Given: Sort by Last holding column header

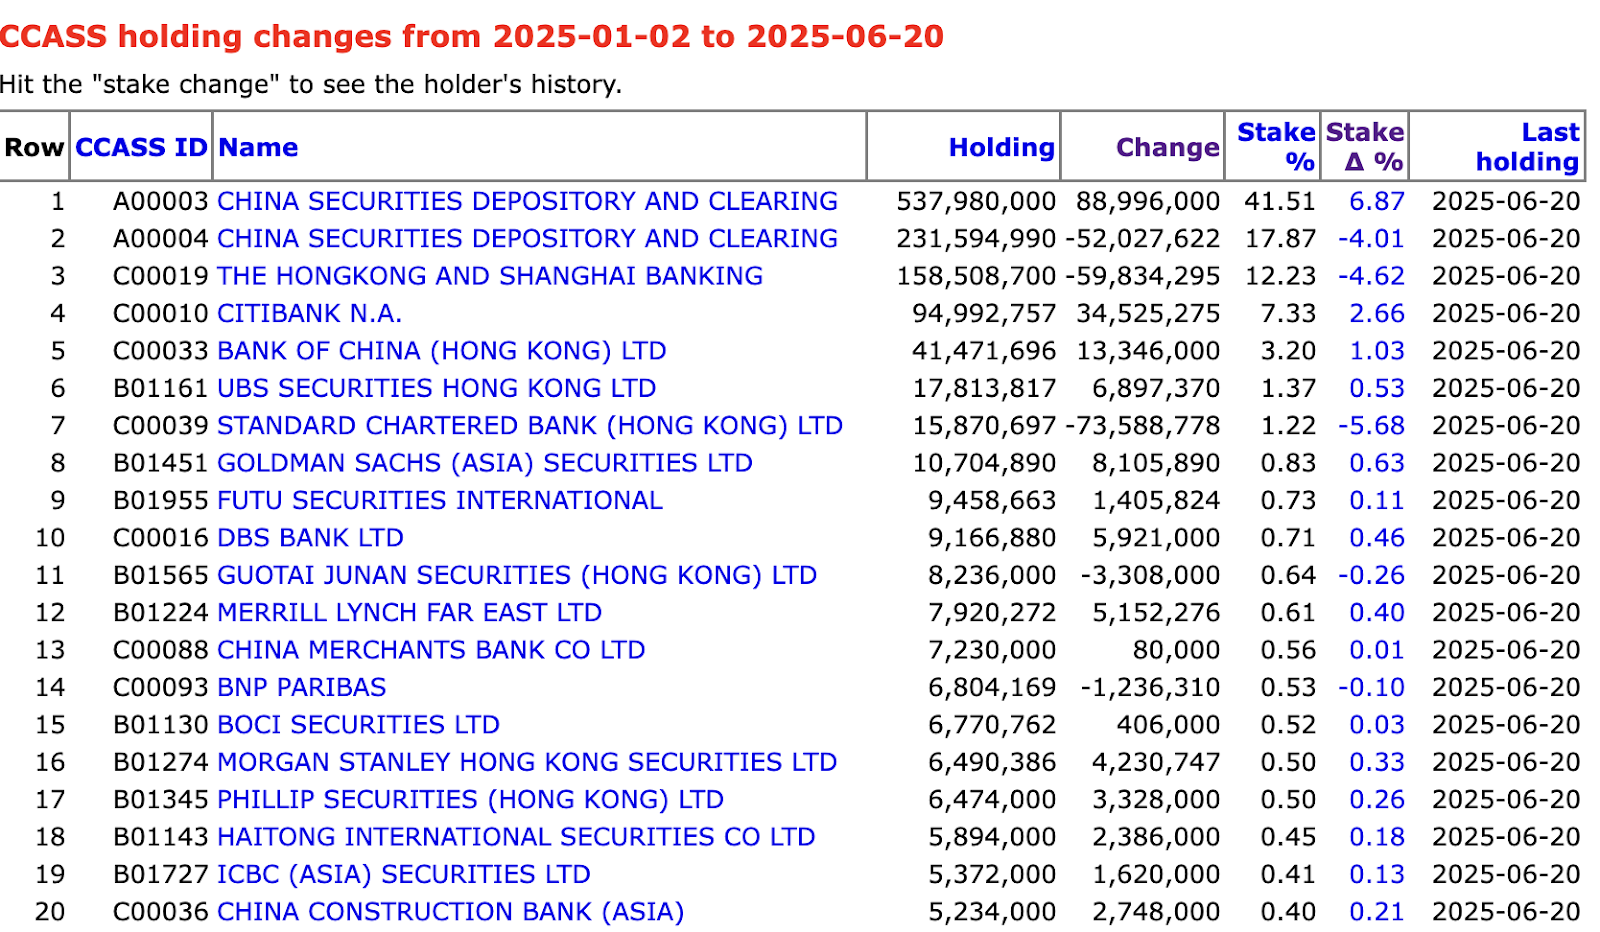Looking at the screenshot, I should pos(1528,147).
